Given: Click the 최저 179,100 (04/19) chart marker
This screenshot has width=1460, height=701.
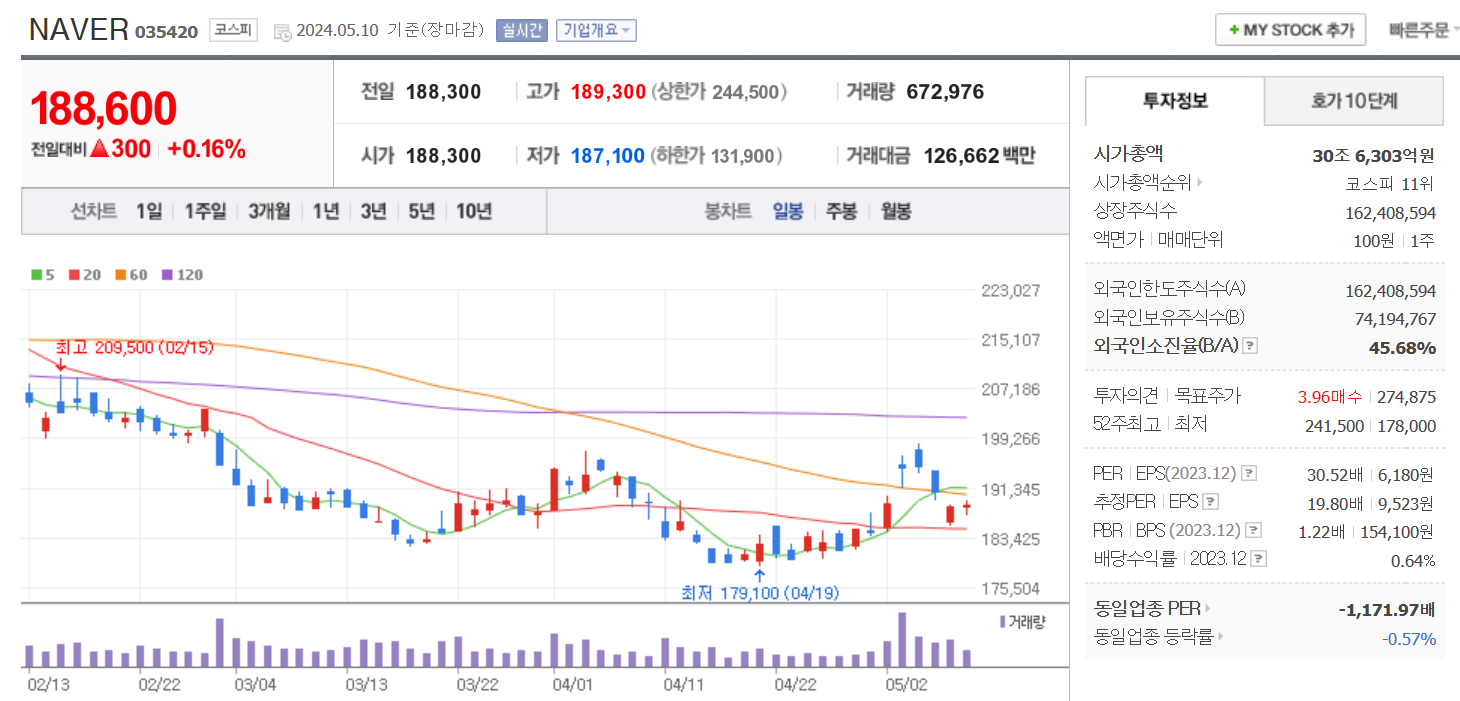Looking at the screenshot, I should 760,592.
